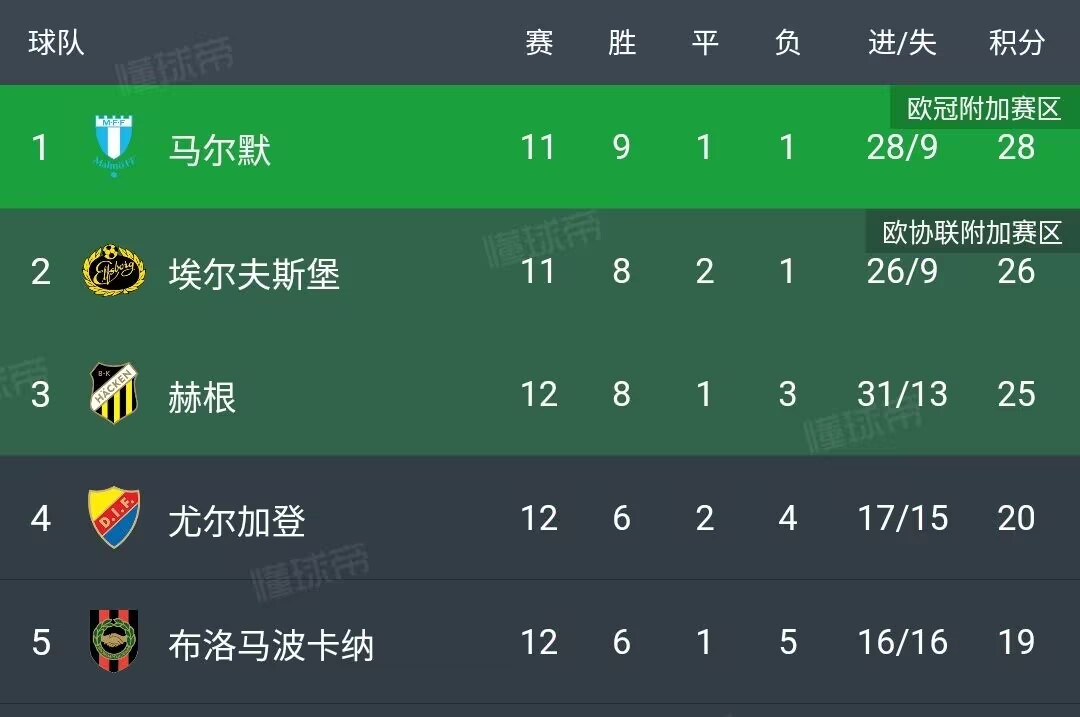
Task: Click the Djurgården DIF team crest
Action: (114, 517)
